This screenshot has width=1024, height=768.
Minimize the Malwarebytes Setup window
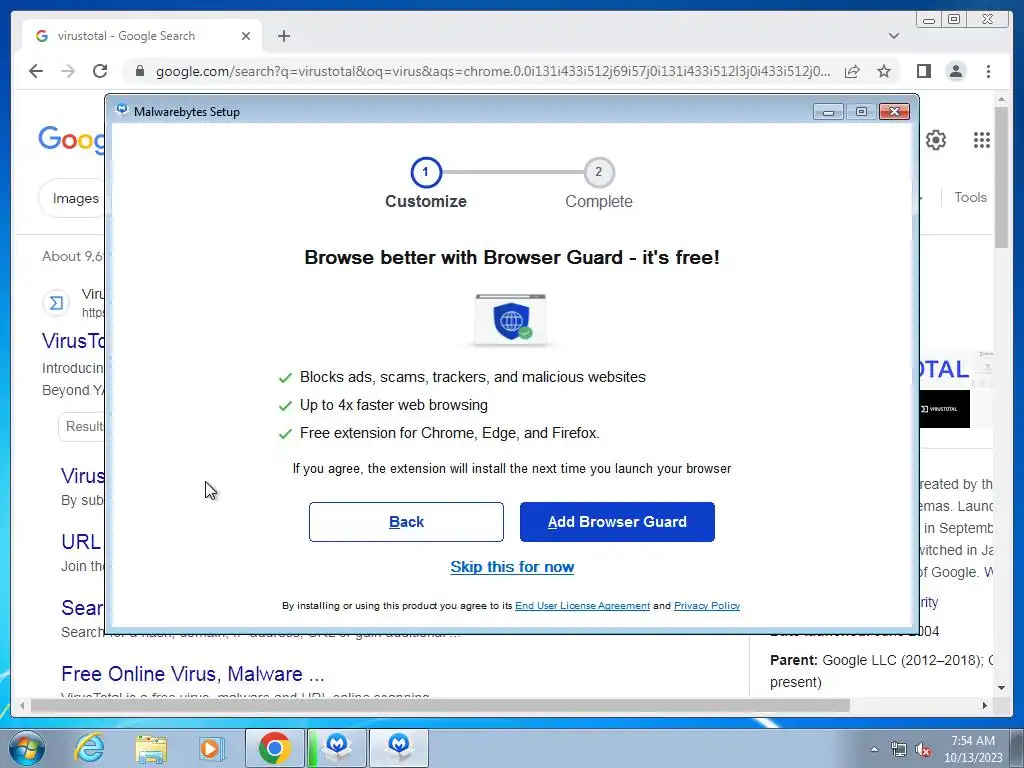point(828,112)
